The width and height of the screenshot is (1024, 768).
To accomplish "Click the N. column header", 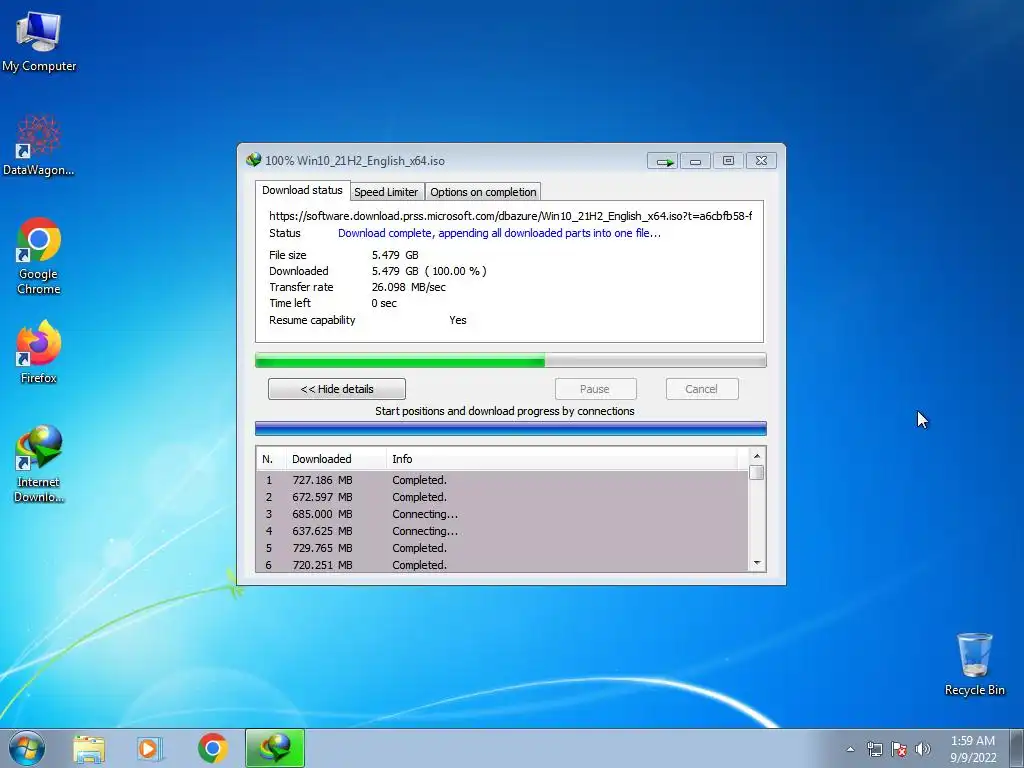I will [x=271, y=459].
